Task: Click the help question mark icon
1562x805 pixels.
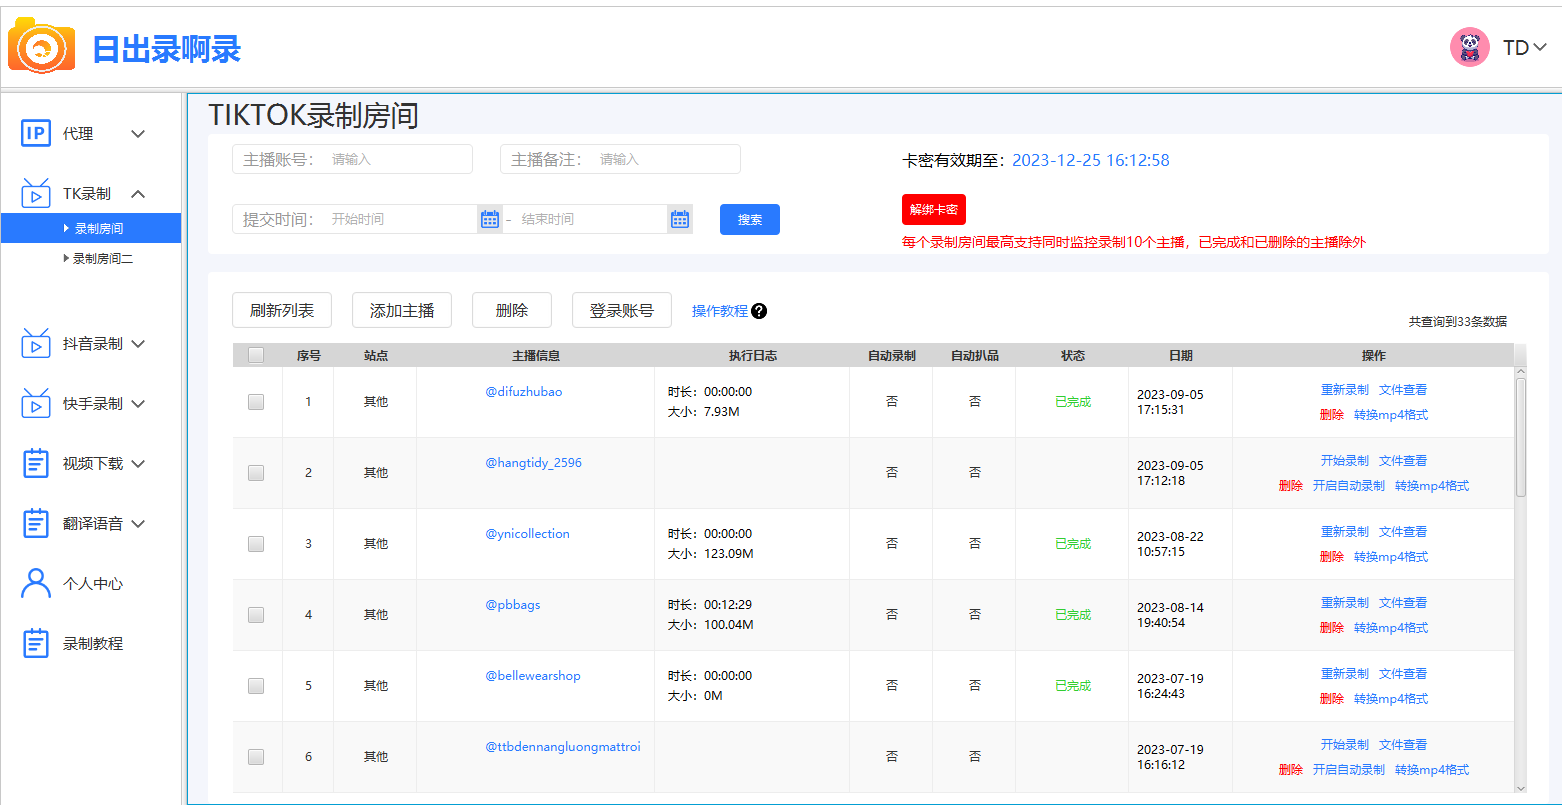Action: pos(759,311)
